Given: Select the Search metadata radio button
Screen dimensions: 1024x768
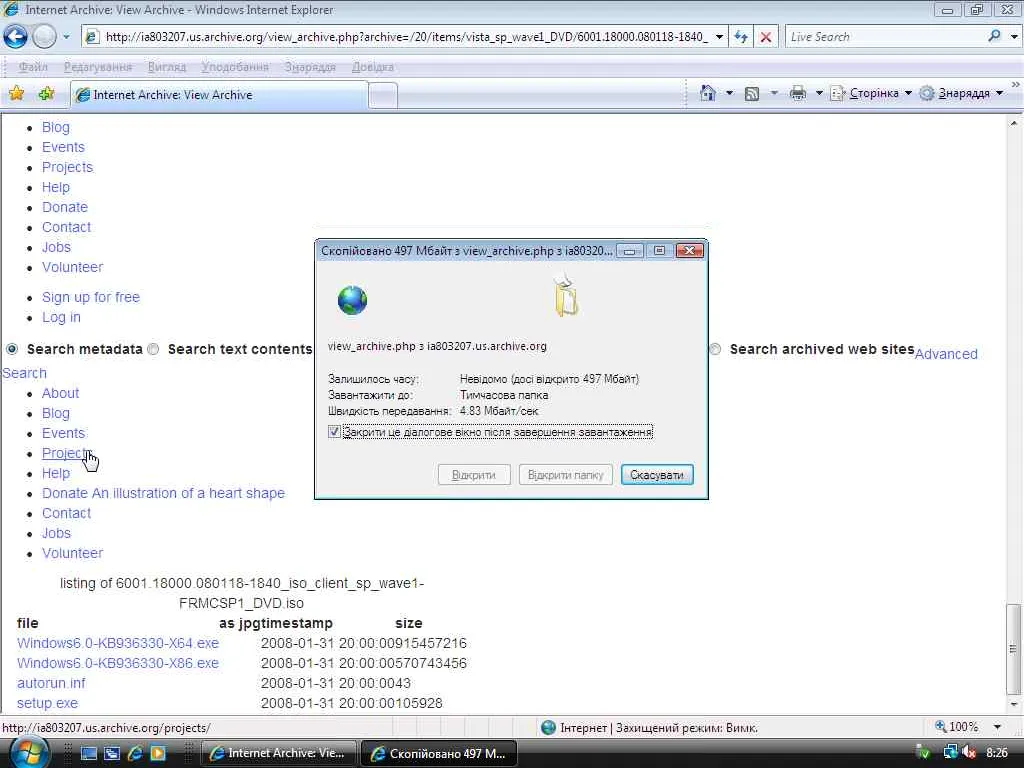Looking at the screenshot, I should coord(12,349).
